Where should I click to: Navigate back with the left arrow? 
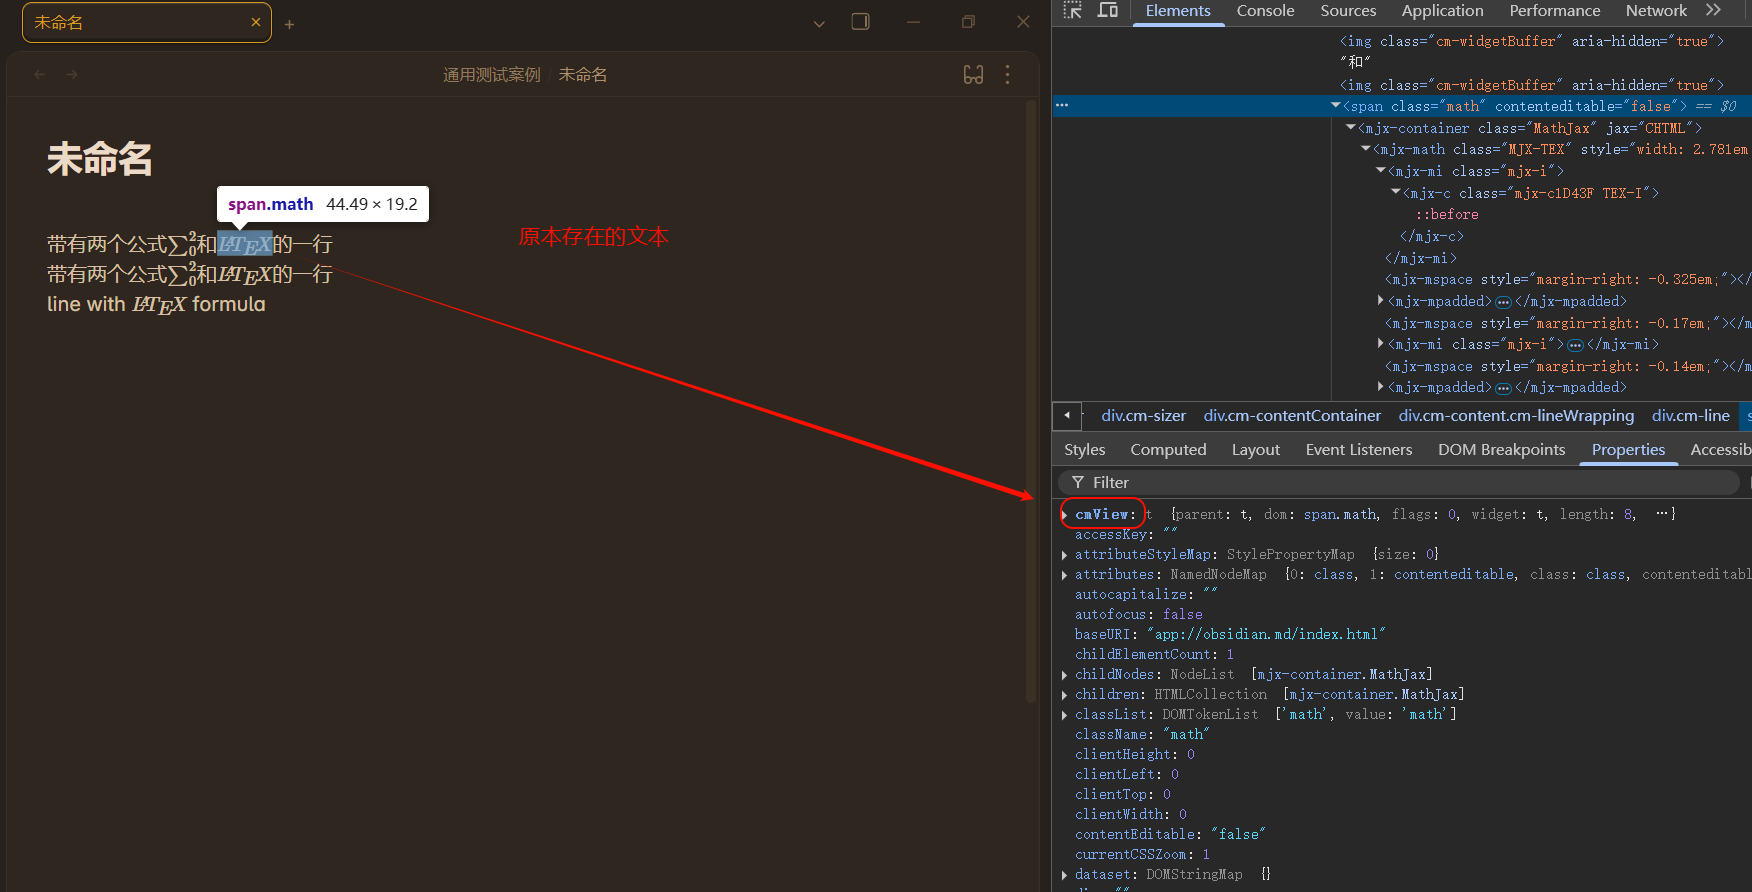pos(40,75)
